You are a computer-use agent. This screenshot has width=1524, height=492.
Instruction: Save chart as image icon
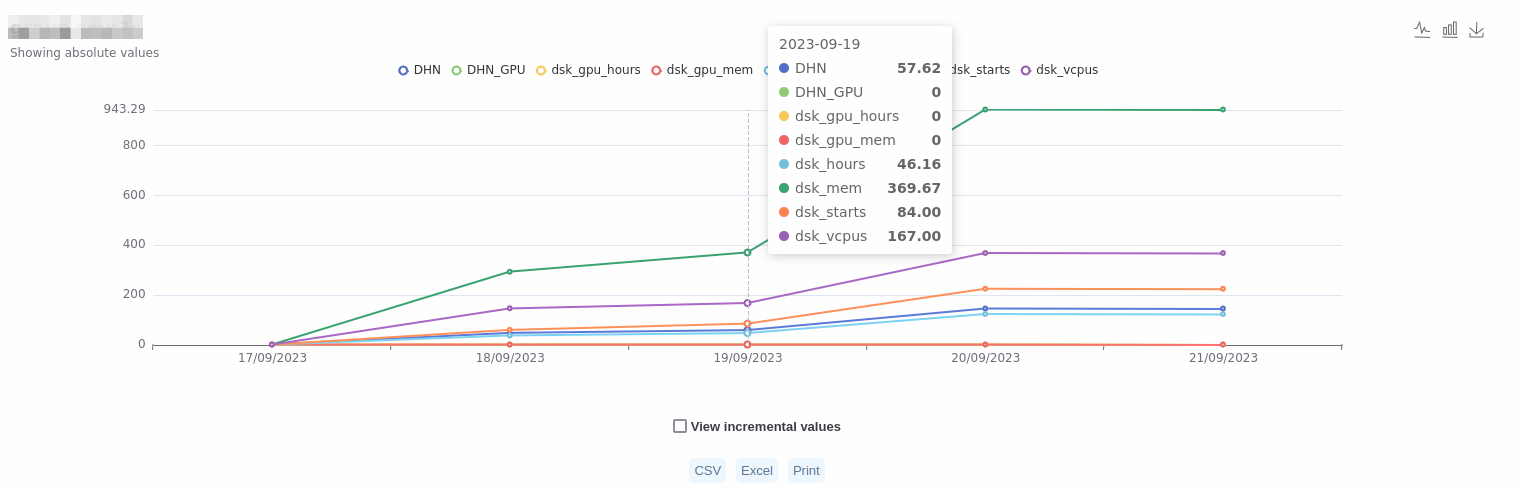tap(1476, 30)
